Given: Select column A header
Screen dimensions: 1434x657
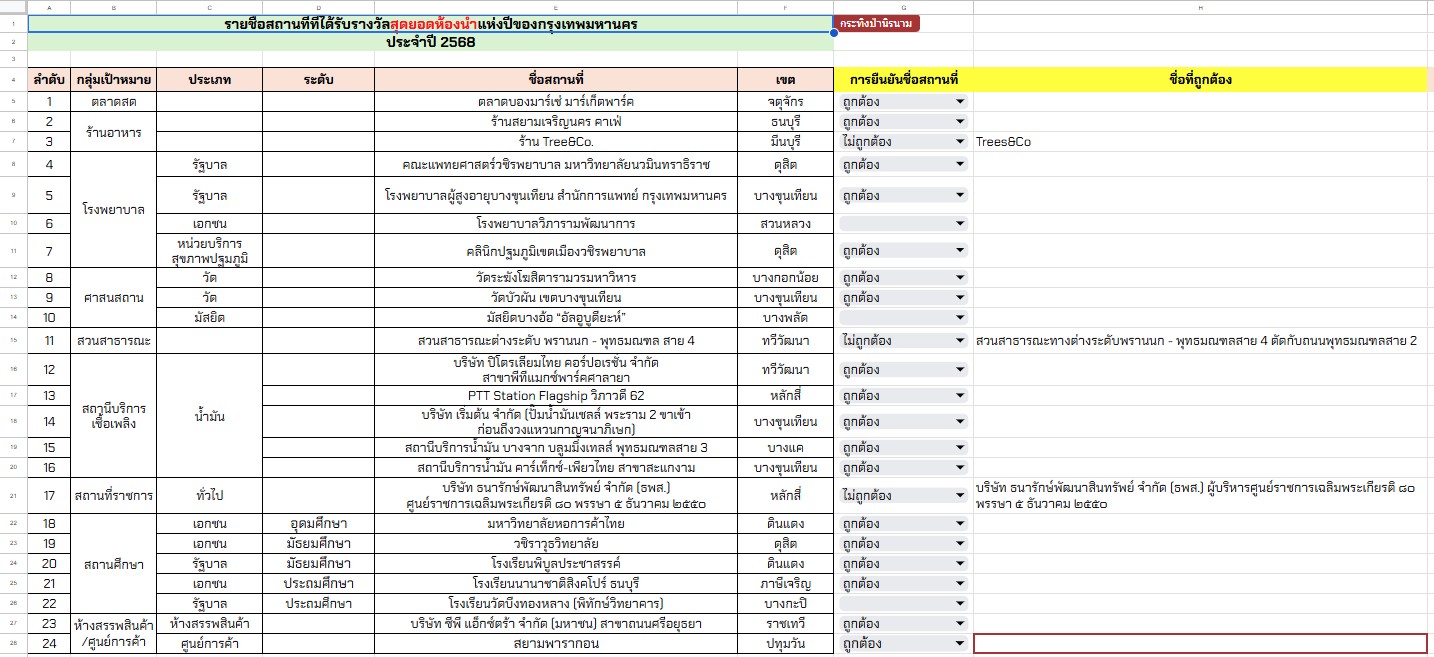Looking at the screenshot, I should click(x=49, y=8).
